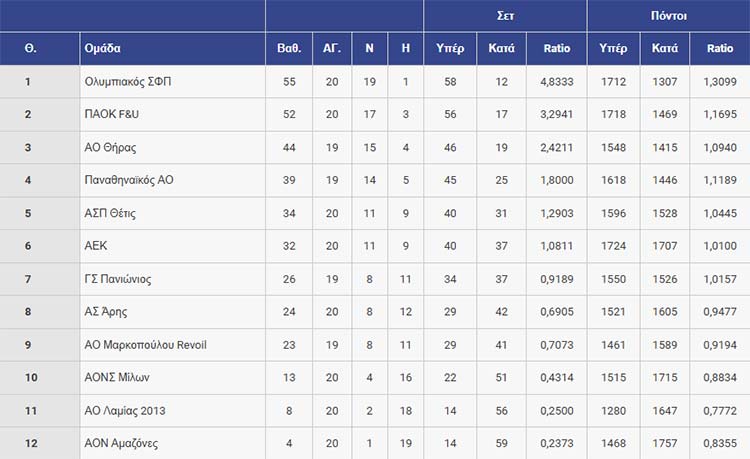Image resolution: width=750 pixels, height=459 pixels.
Task: Click Olympiacos set ratio 4,8333 cell
Action: [557, 82]
